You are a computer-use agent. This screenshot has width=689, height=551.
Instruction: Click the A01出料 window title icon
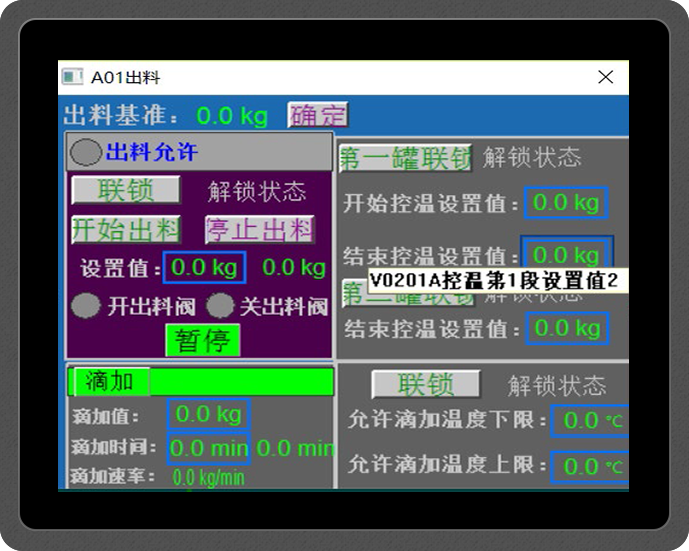pyautogui.click(x=72, y=77)
